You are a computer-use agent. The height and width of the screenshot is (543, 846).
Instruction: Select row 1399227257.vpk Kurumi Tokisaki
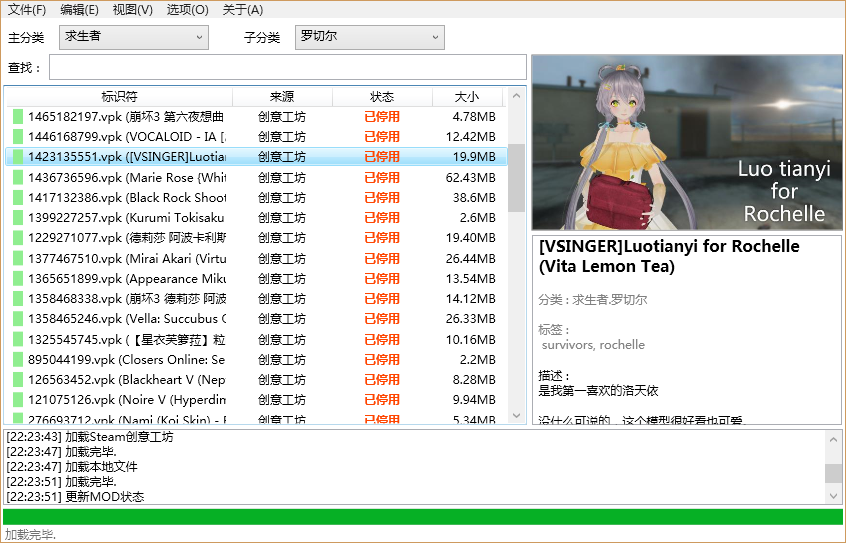click(256, 218)
